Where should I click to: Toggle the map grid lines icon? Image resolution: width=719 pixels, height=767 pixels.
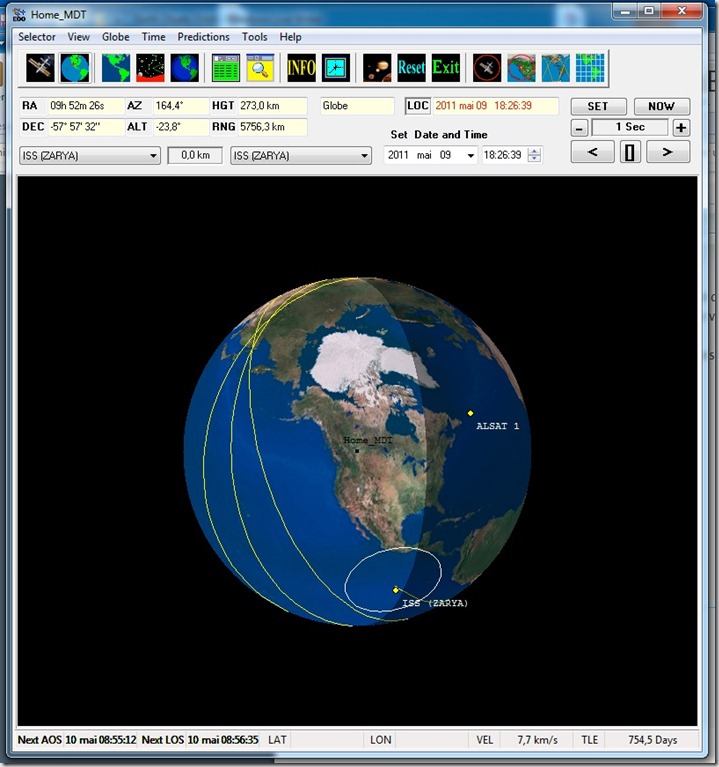(x=590, y=67)
